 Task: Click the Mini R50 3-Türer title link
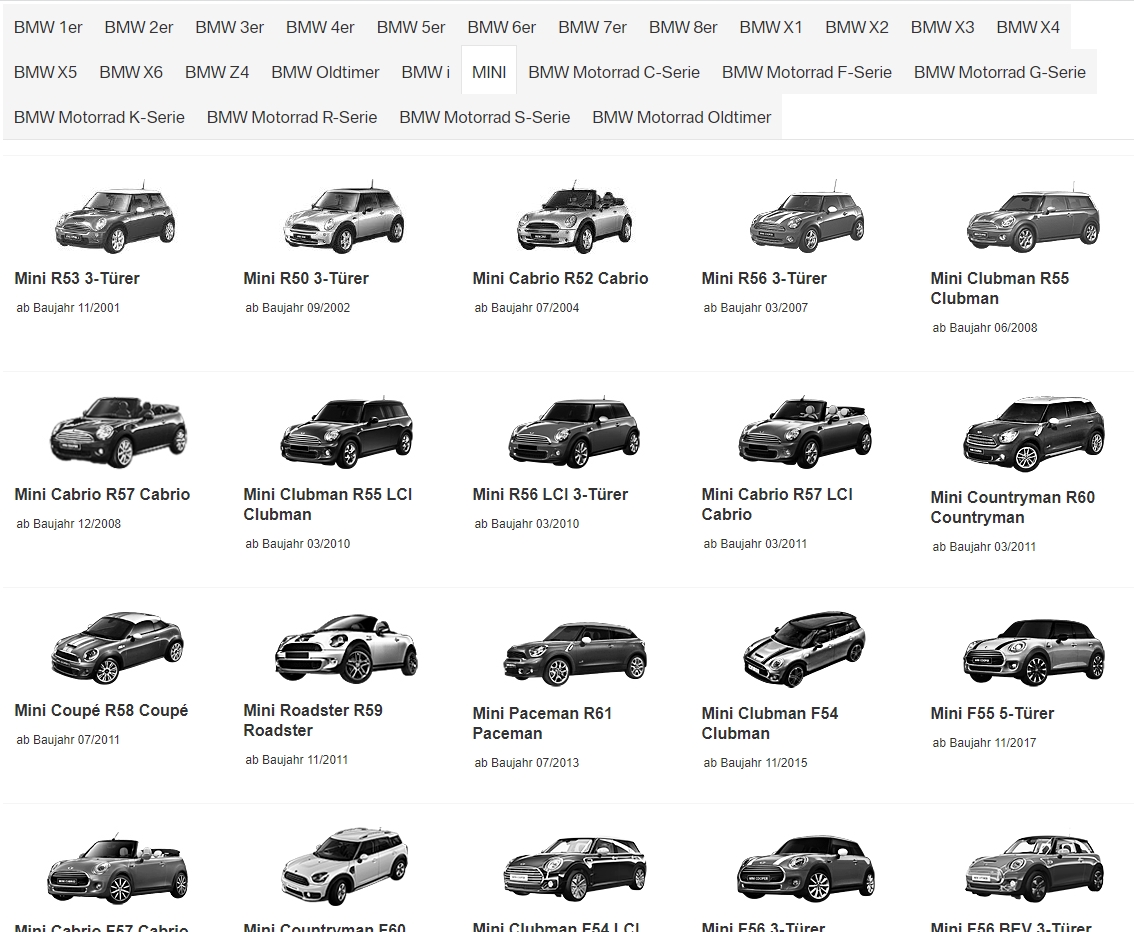coord(306,278)
